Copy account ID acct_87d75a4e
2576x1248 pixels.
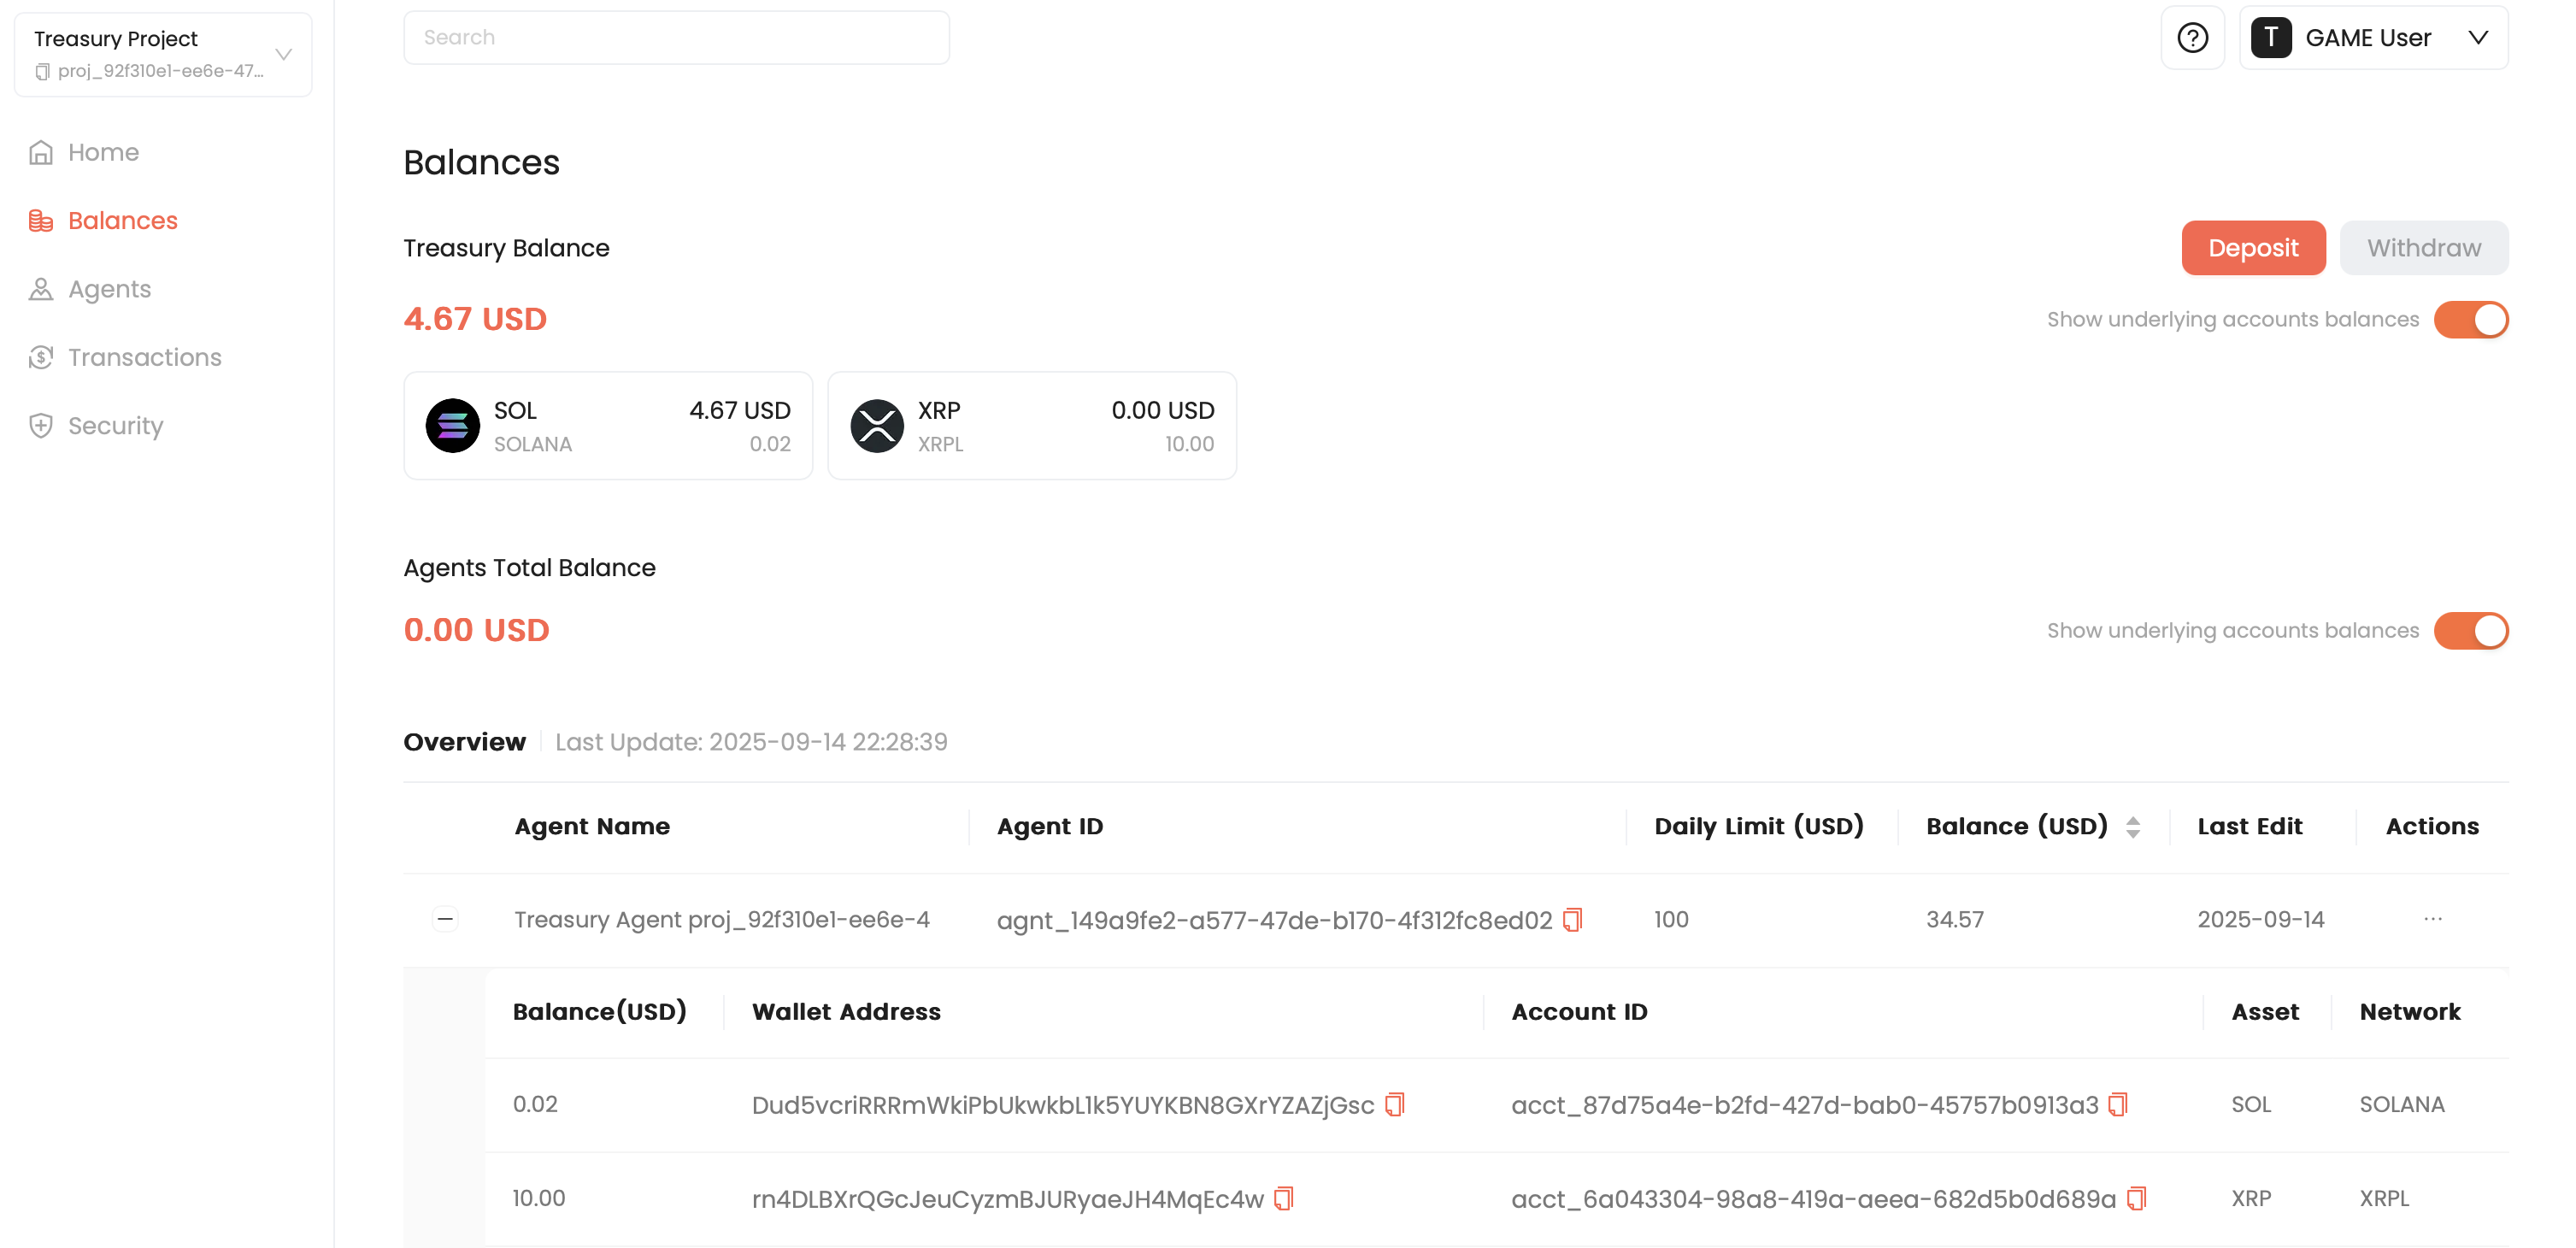2117,1104
